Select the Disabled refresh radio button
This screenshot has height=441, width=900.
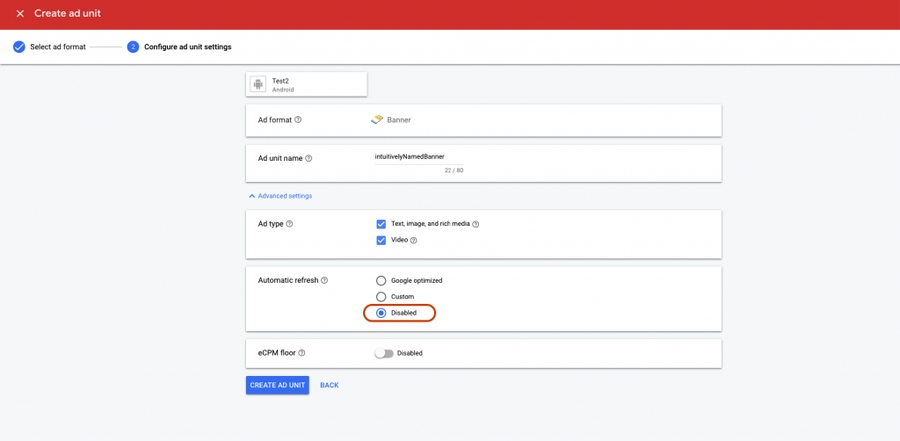(x=381, y=313)
